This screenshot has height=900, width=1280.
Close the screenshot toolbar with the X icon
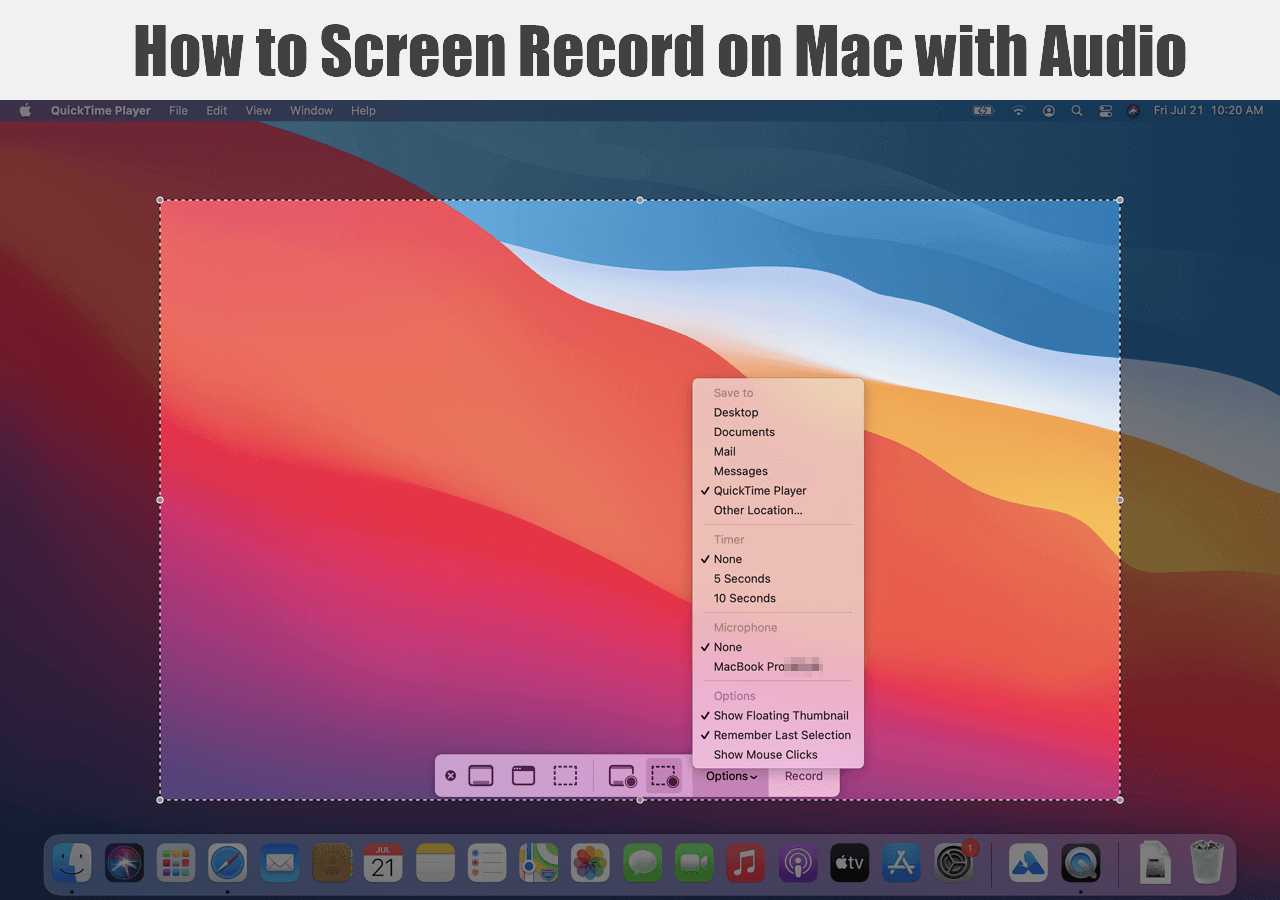pos(450,776)
